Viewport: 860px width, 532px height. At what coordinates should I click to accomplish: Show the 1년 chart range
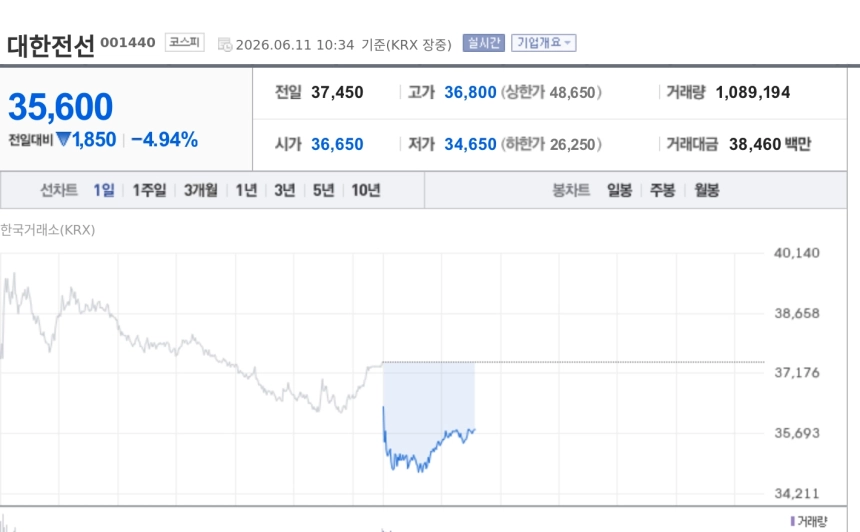(x=246, y=190)
